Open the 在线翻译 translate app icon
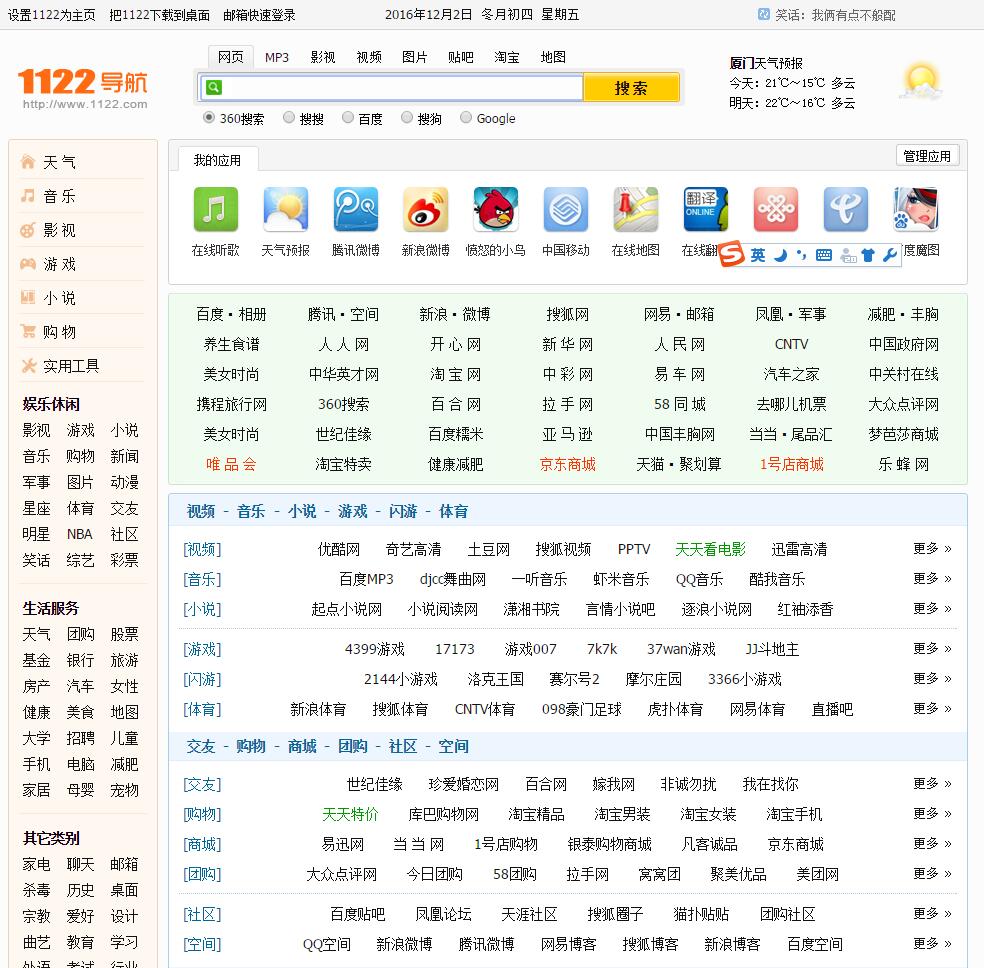This screenshot has width=984, height=968. (706, 210)
